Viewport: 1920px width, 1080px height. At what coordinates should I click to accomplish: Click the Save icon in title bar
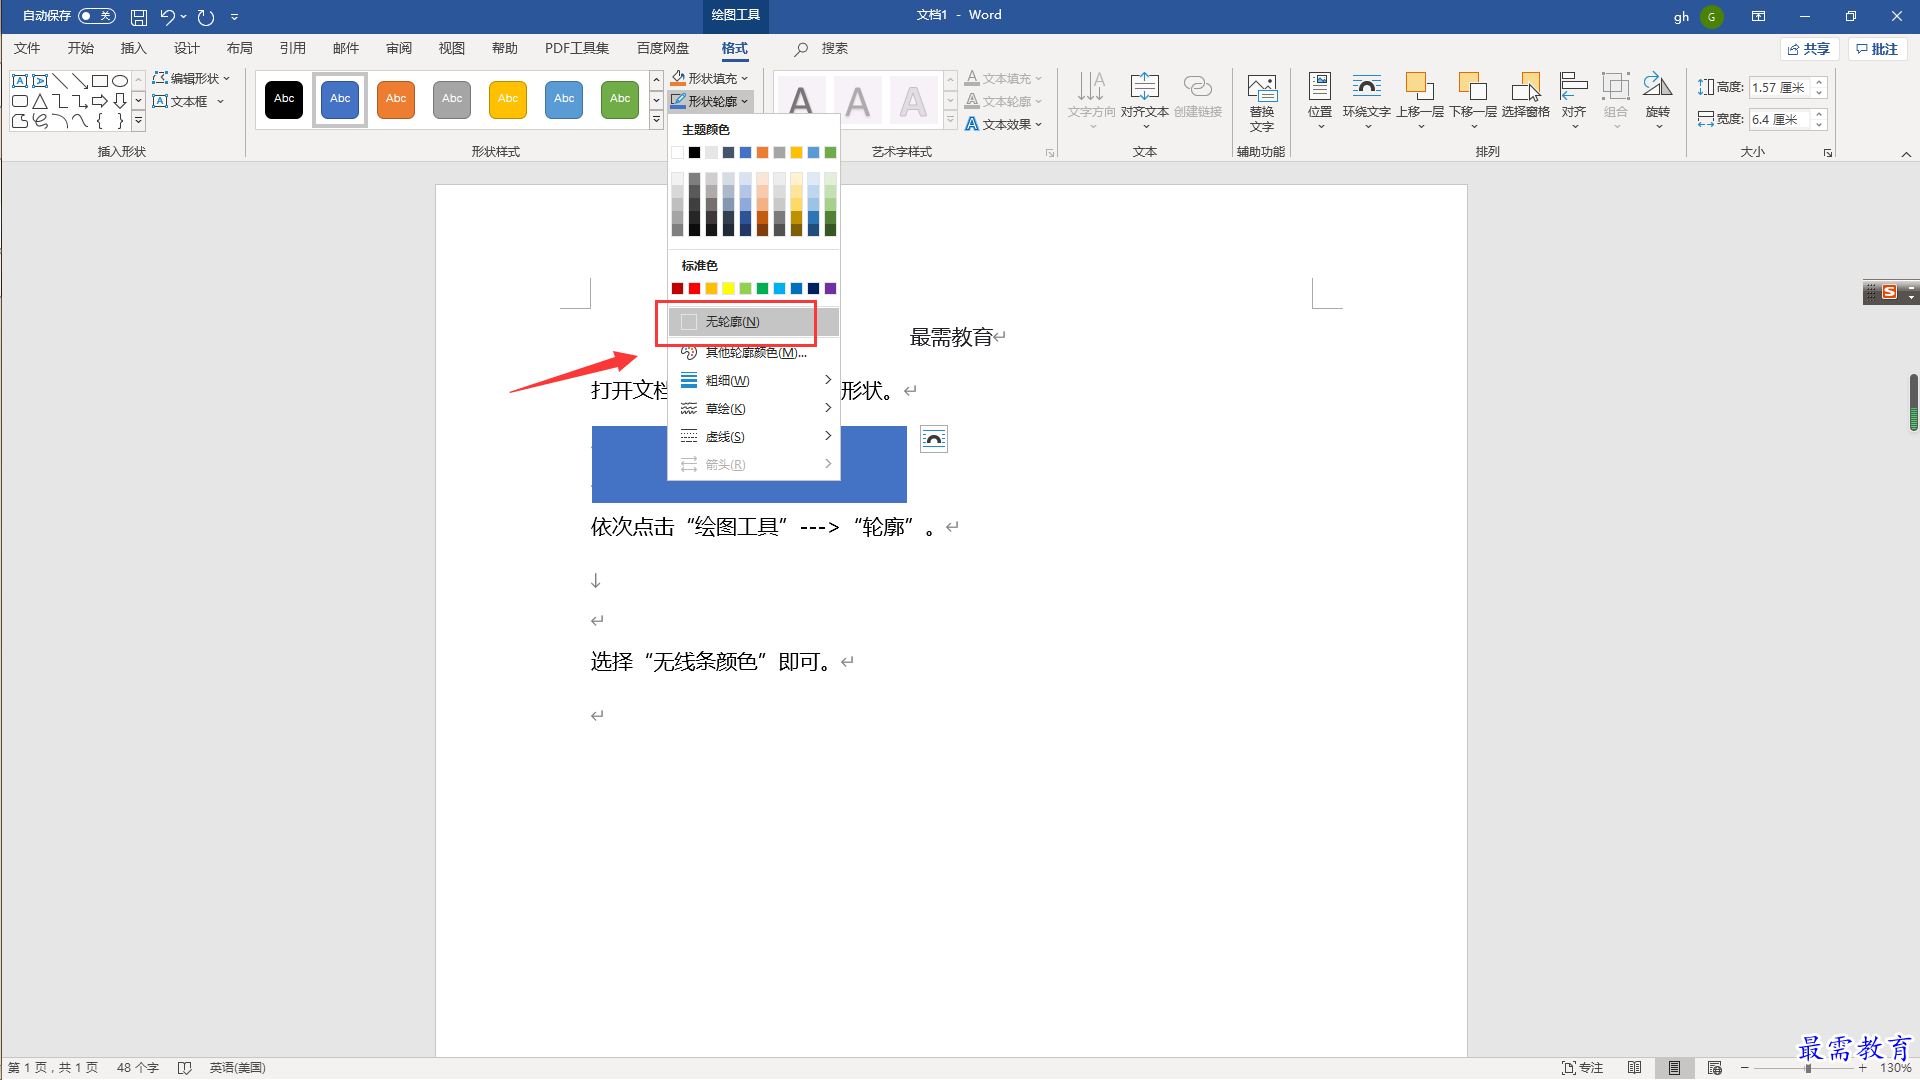pos(139,17)
